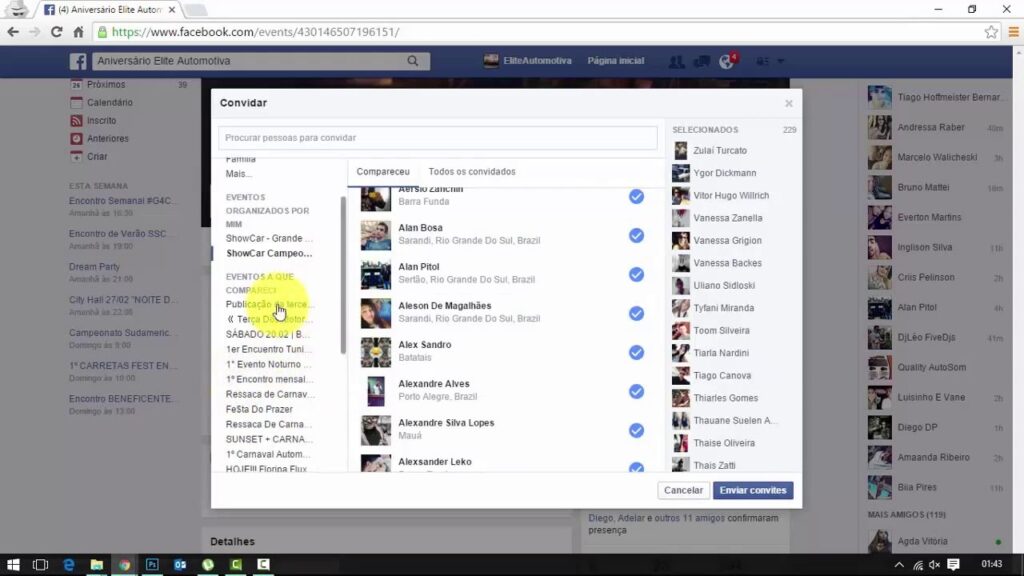Select SUNSET + CARNA... event

pos(269,440)
